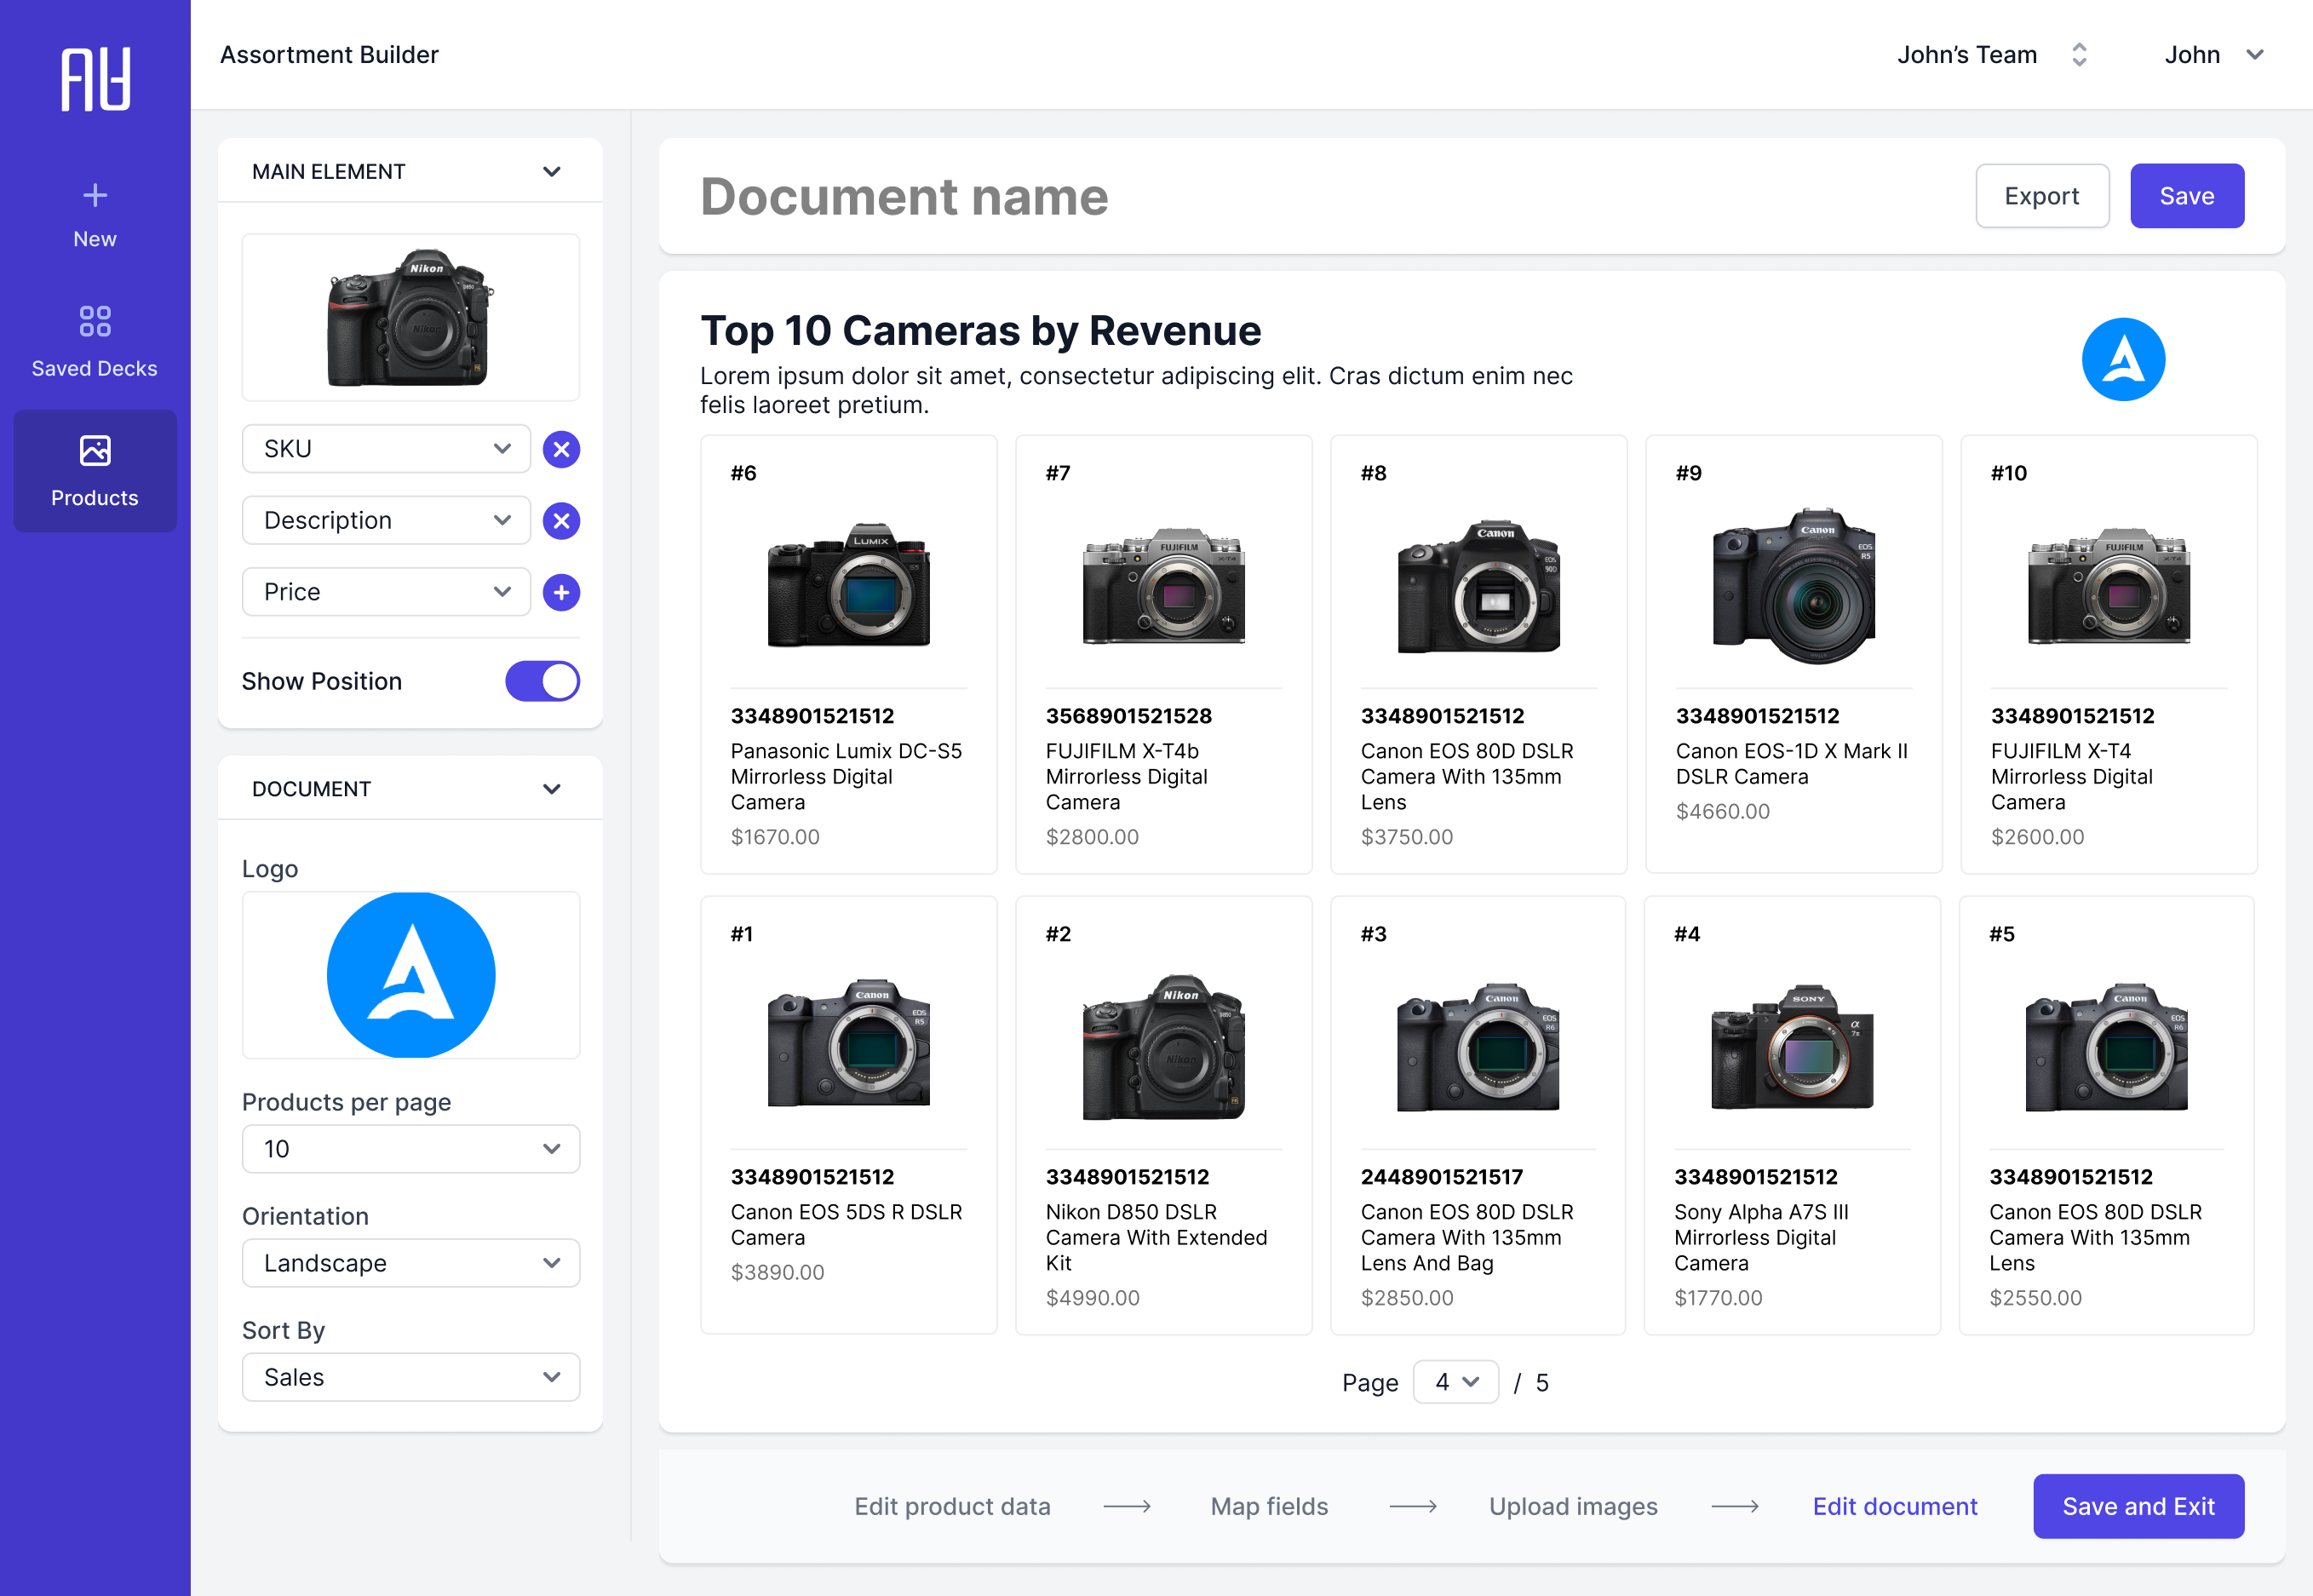The width and height of the screenshot is (2313, 1596).
Task: Open the Products per page dropdown
Action: 410,1148
